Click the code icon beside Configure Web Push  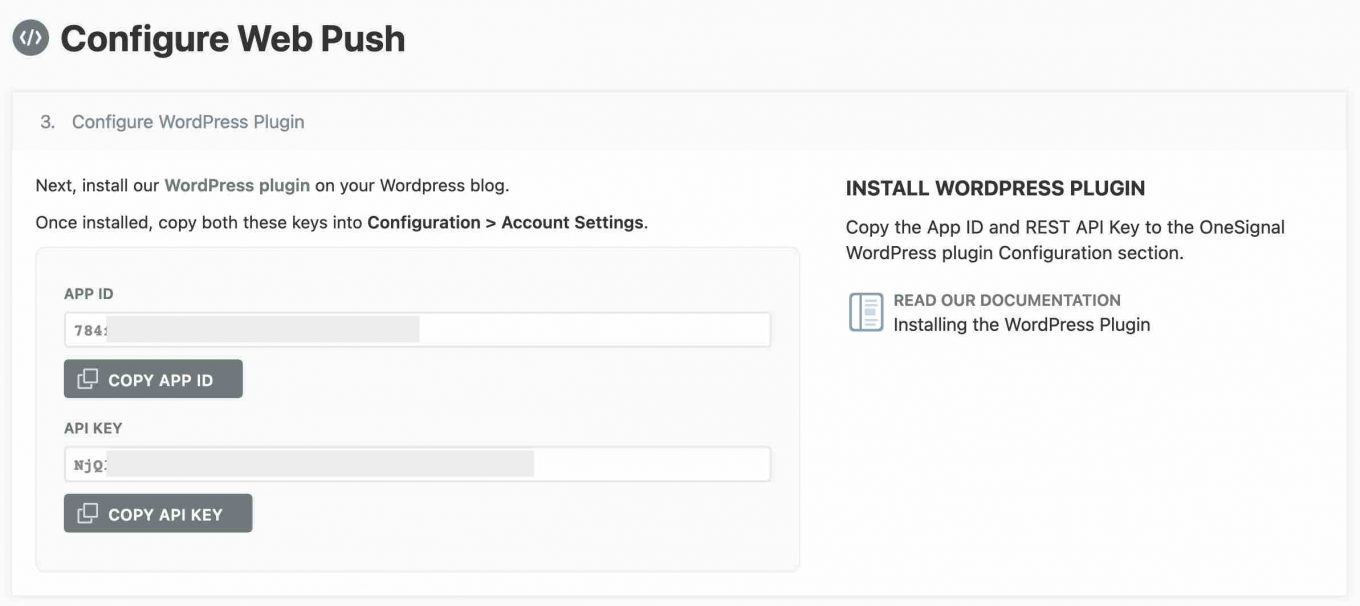pos(31,38)
